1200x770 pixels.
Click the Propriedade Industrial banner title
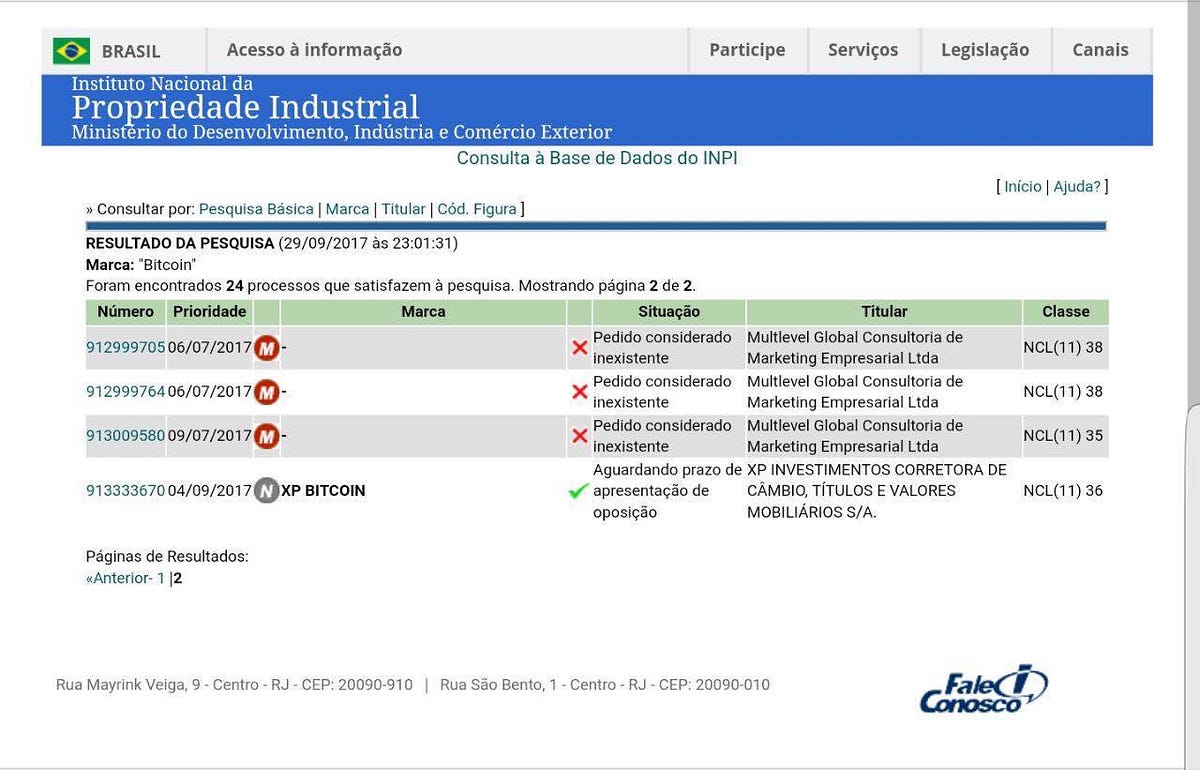point(246,107)
